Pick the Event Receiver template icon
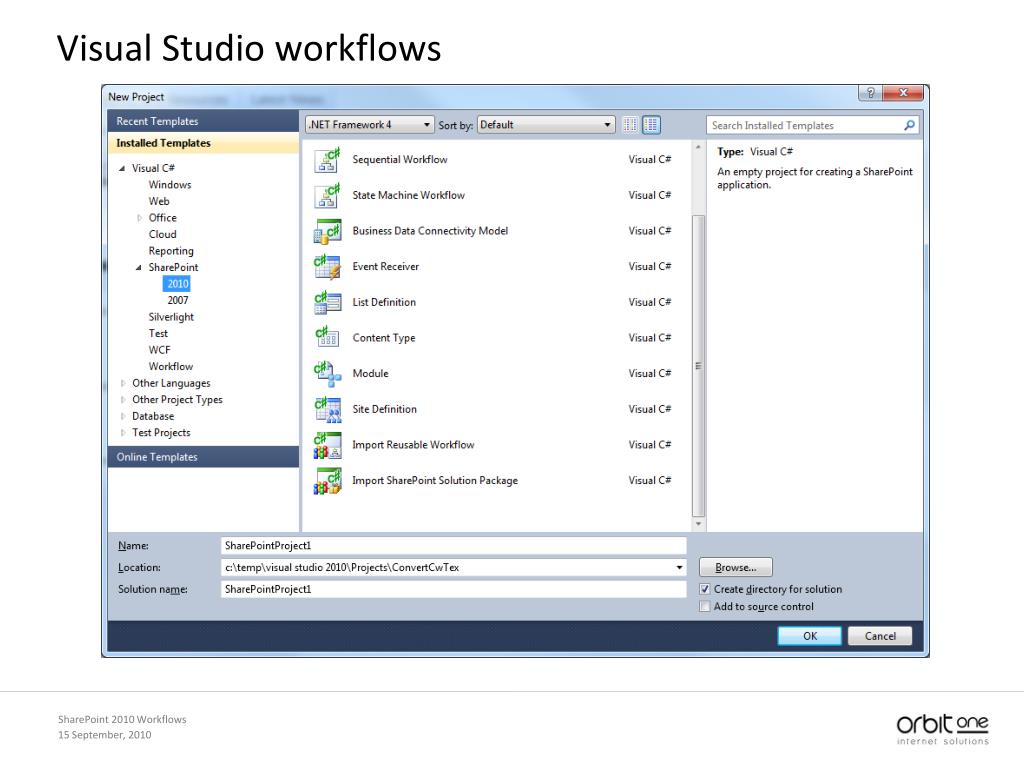The width and height of the screenshot is (1024, 768). click(327, 266)
